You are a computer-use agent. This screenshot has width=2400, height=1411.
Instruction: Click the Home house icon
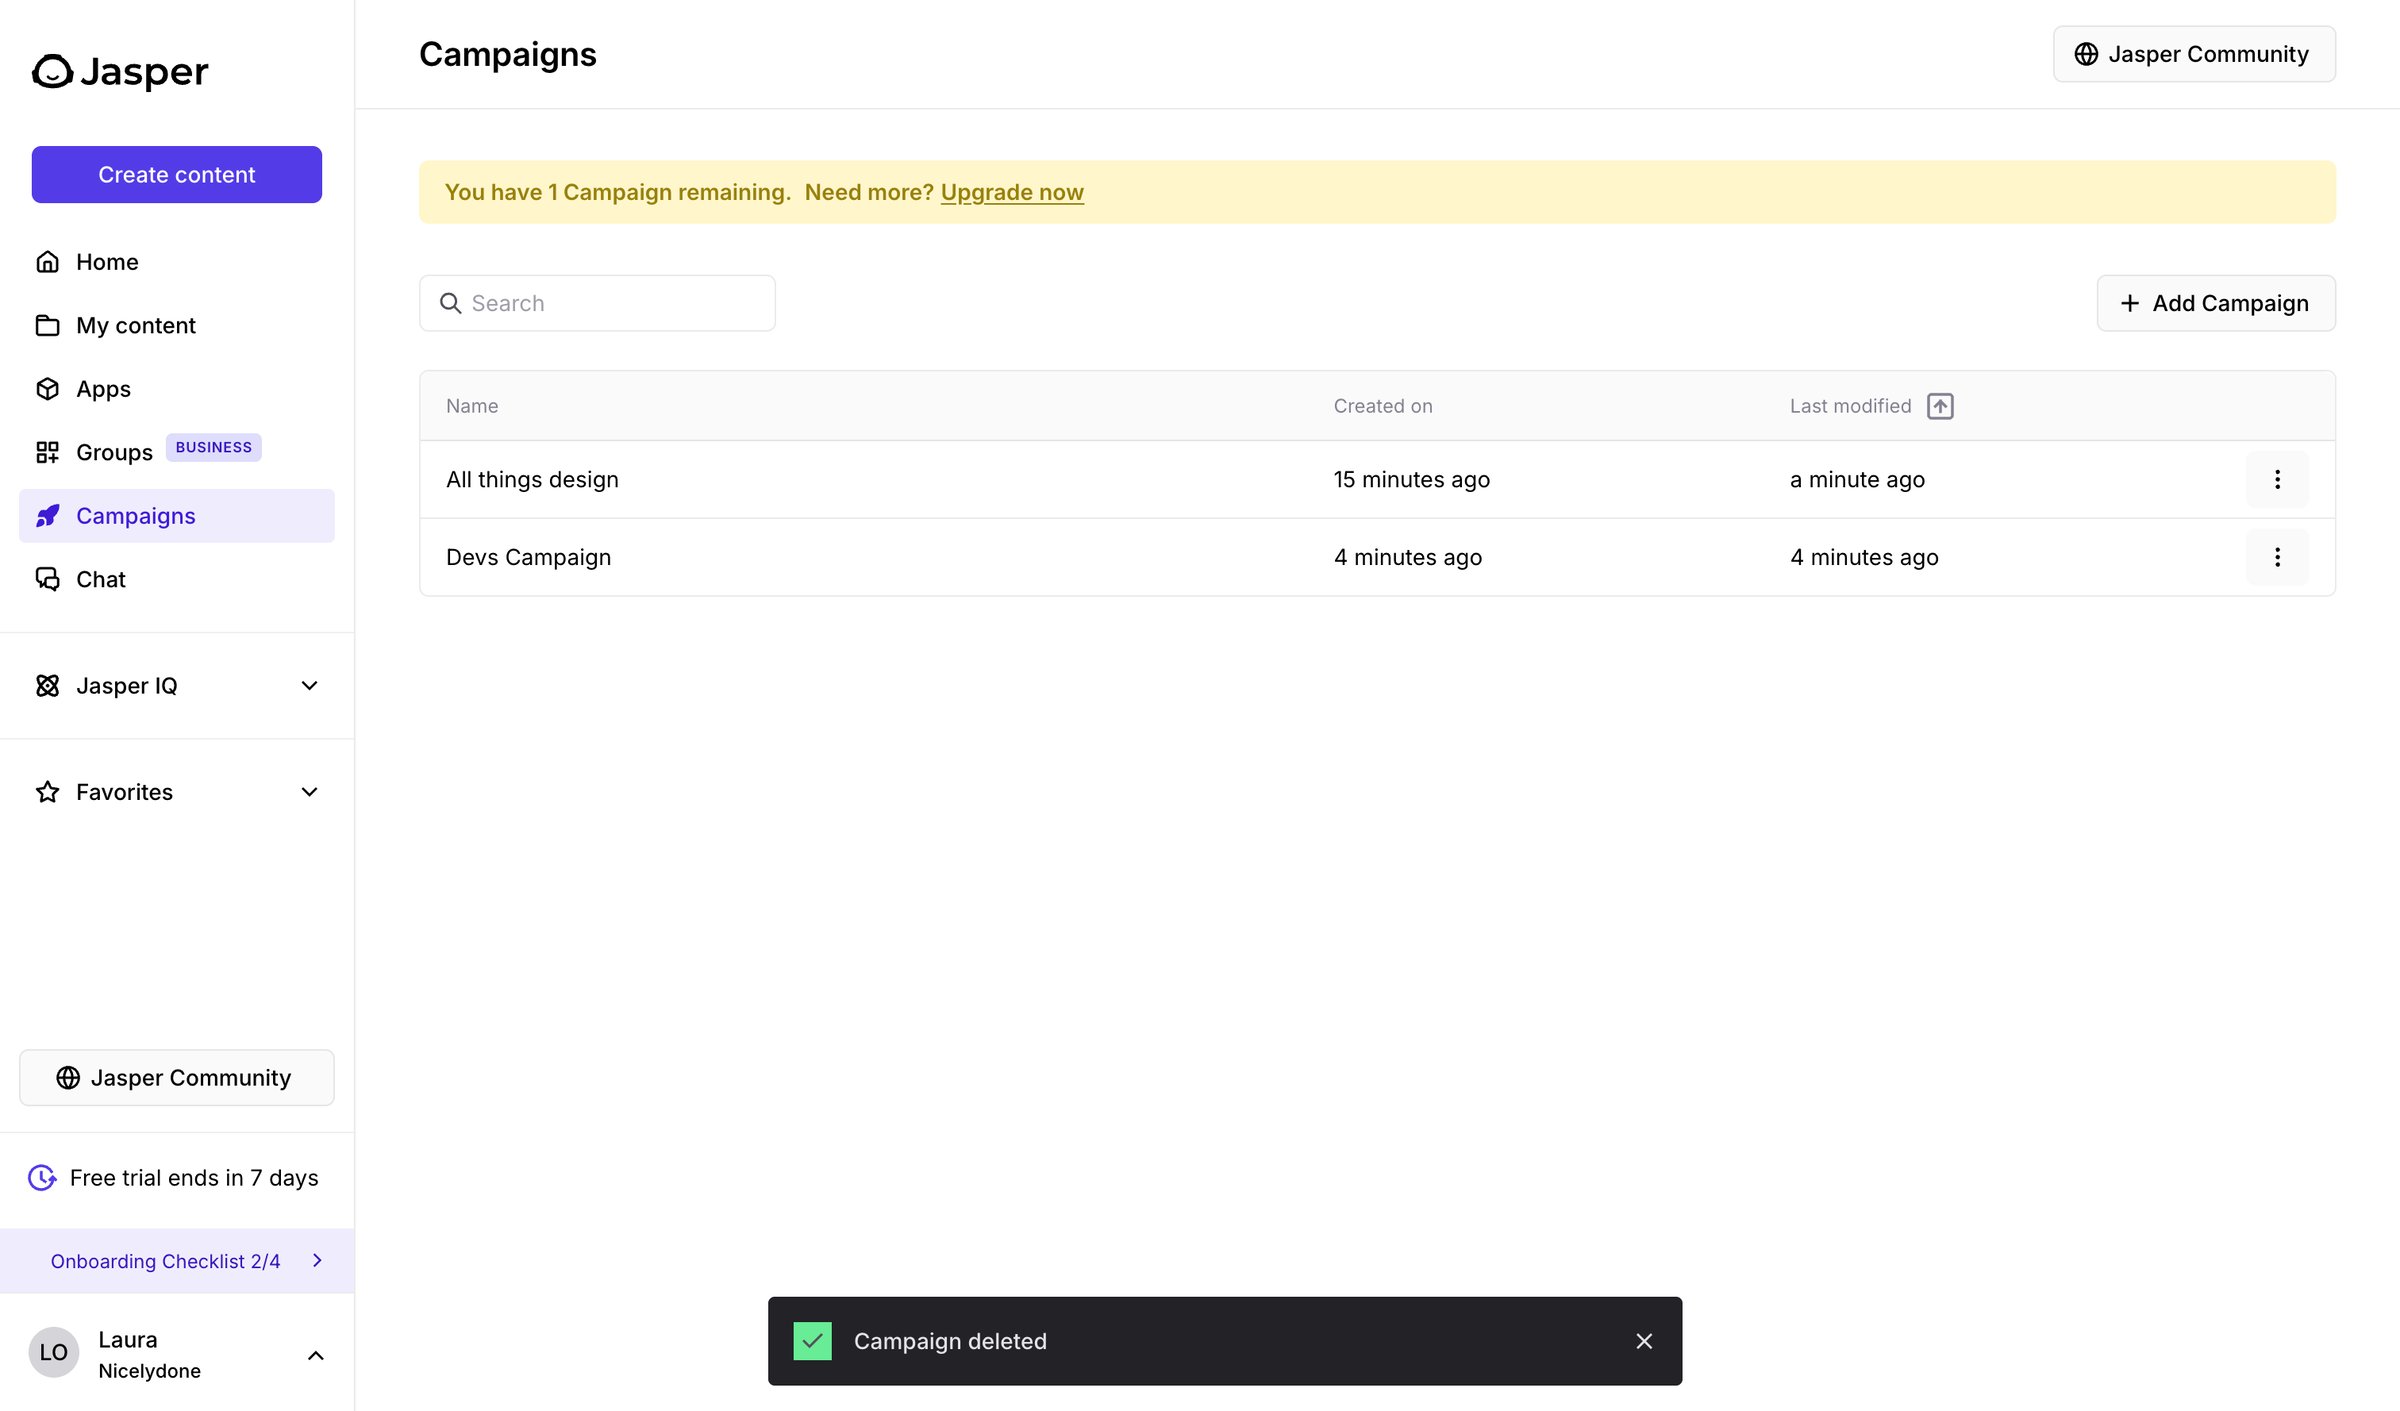47,262
